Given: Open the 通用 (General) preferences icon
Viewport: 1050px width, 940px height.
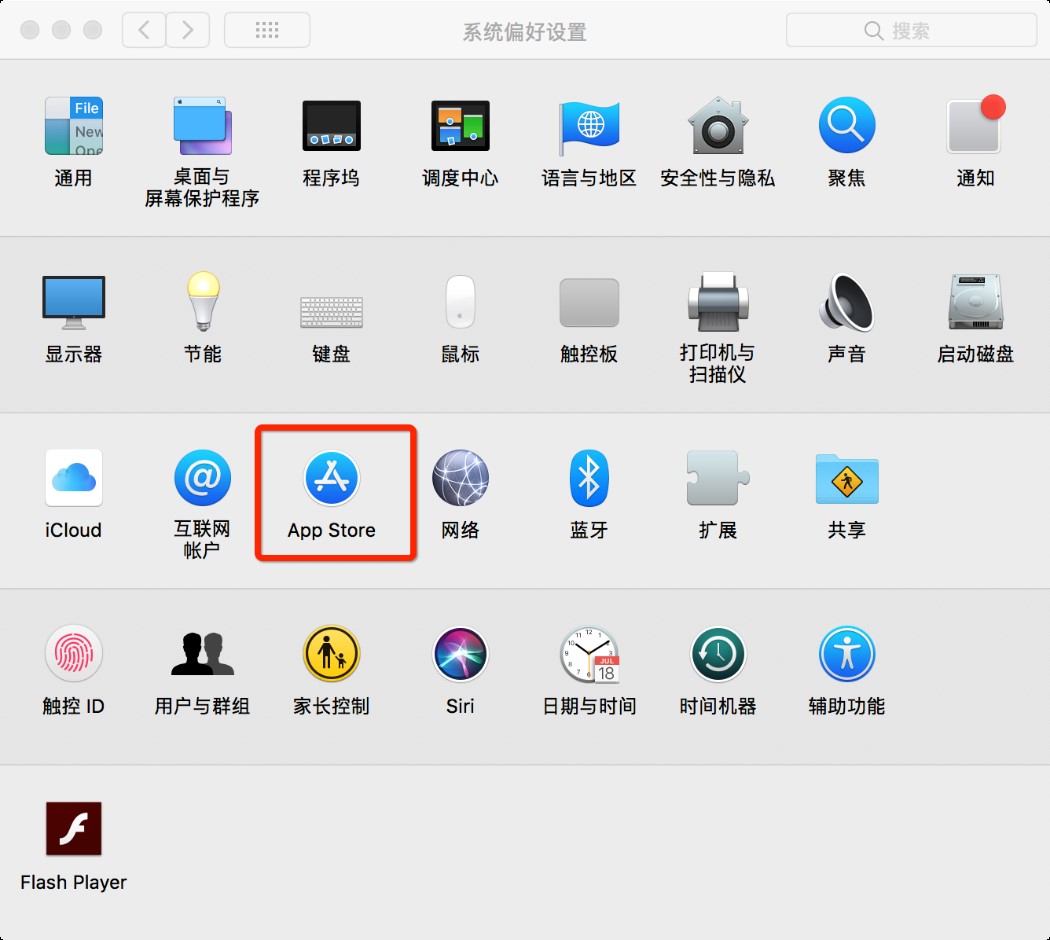Looking at the screenshot, I should [x=73, y=127].
